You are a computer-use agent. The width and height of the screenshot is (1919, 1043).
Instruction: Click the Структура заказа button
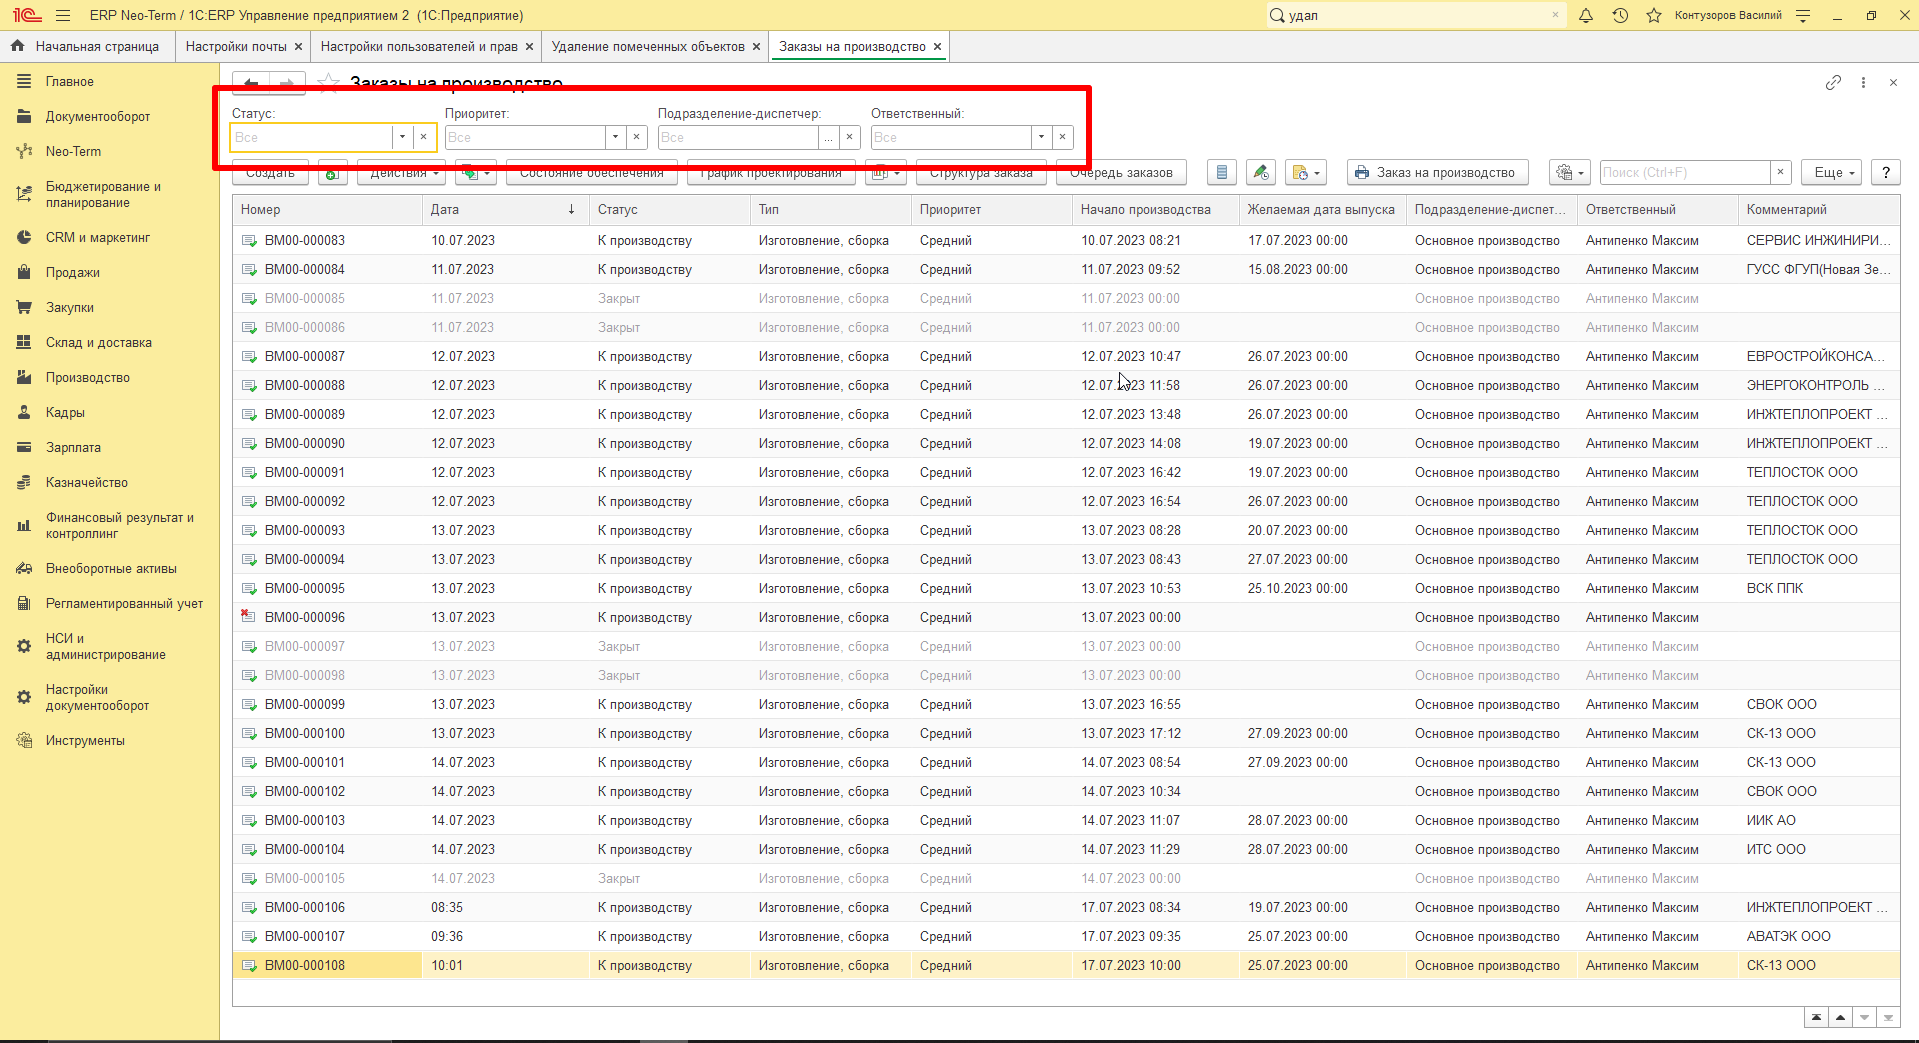pyautogui.click(x=981, y=173)
